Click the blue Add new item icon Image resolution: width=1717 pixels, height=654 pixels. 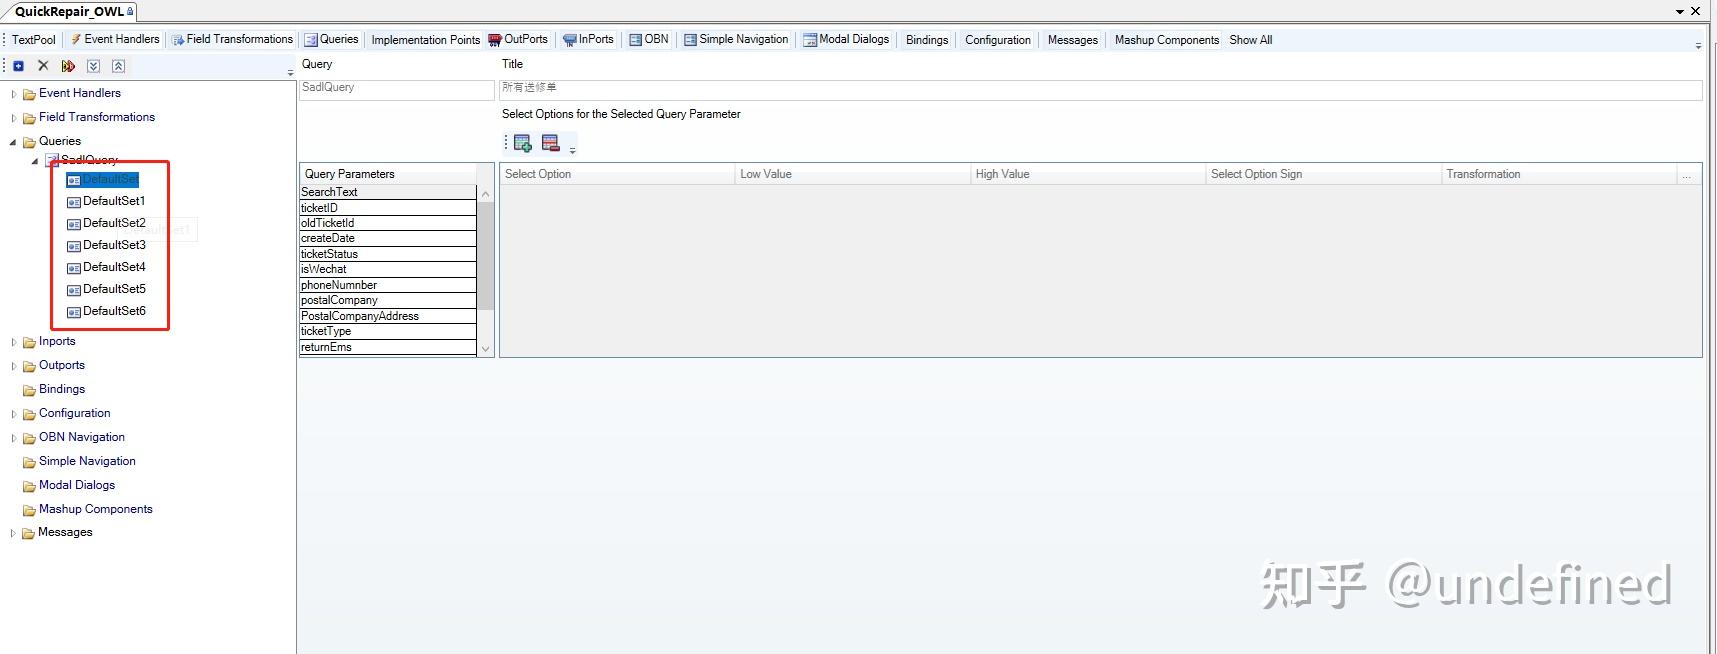click(x=18, y=66)
